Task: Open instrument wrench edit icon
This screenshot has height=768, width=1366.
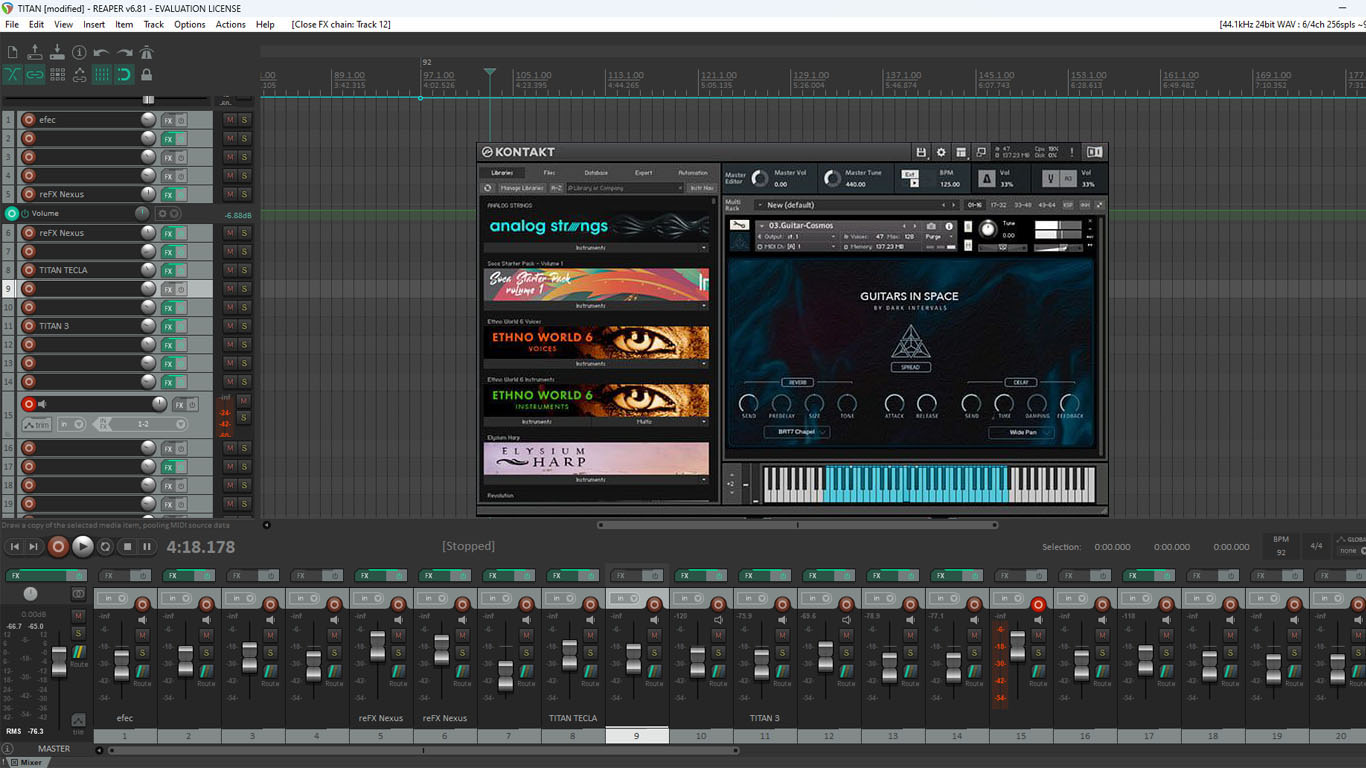Action: [740, 226]
